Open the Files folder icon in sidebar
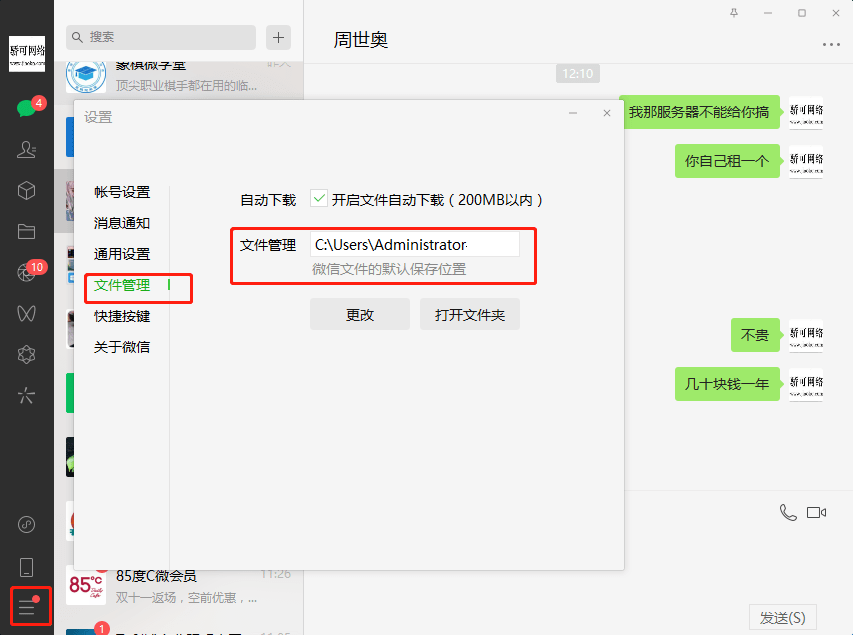Viewport: 853px width, 635px height. [x=27, y=232]
